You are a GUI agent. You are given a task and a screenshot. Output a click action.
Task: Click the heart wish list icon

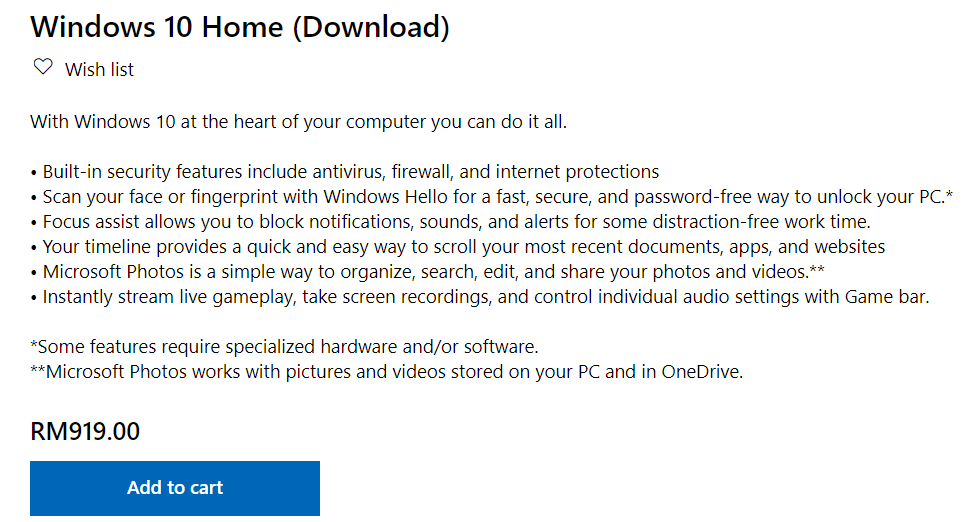tap(43, 68)
